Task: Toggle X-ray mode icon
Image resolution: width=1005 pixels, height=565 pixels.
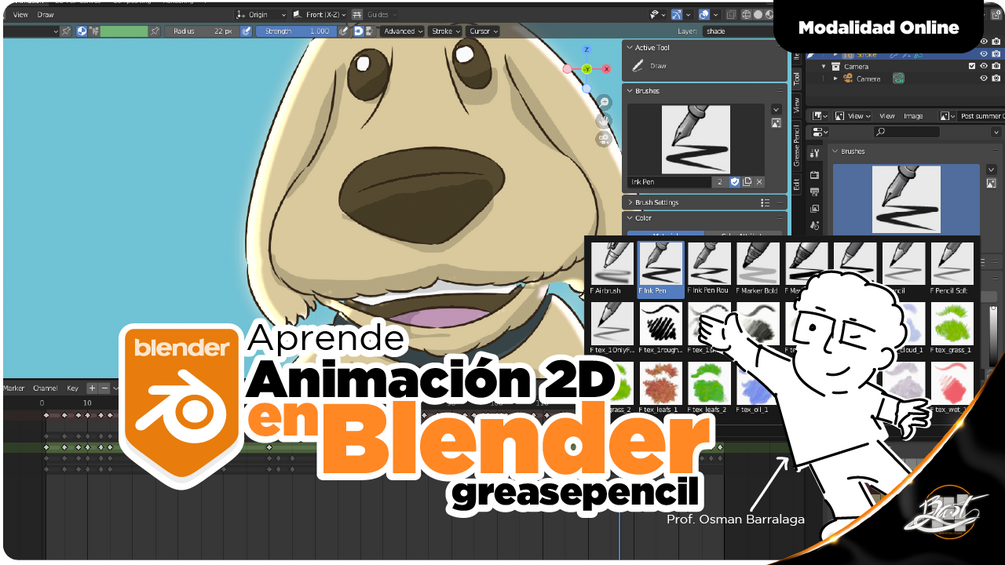Action: coord(730,14)
